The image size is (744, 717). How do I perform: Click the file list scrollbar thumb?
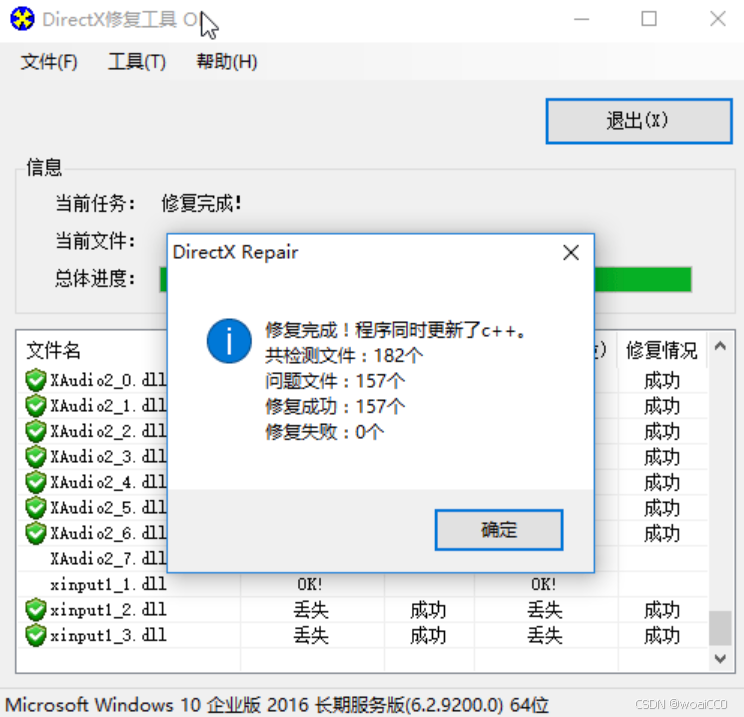click(x=720, y=627)
